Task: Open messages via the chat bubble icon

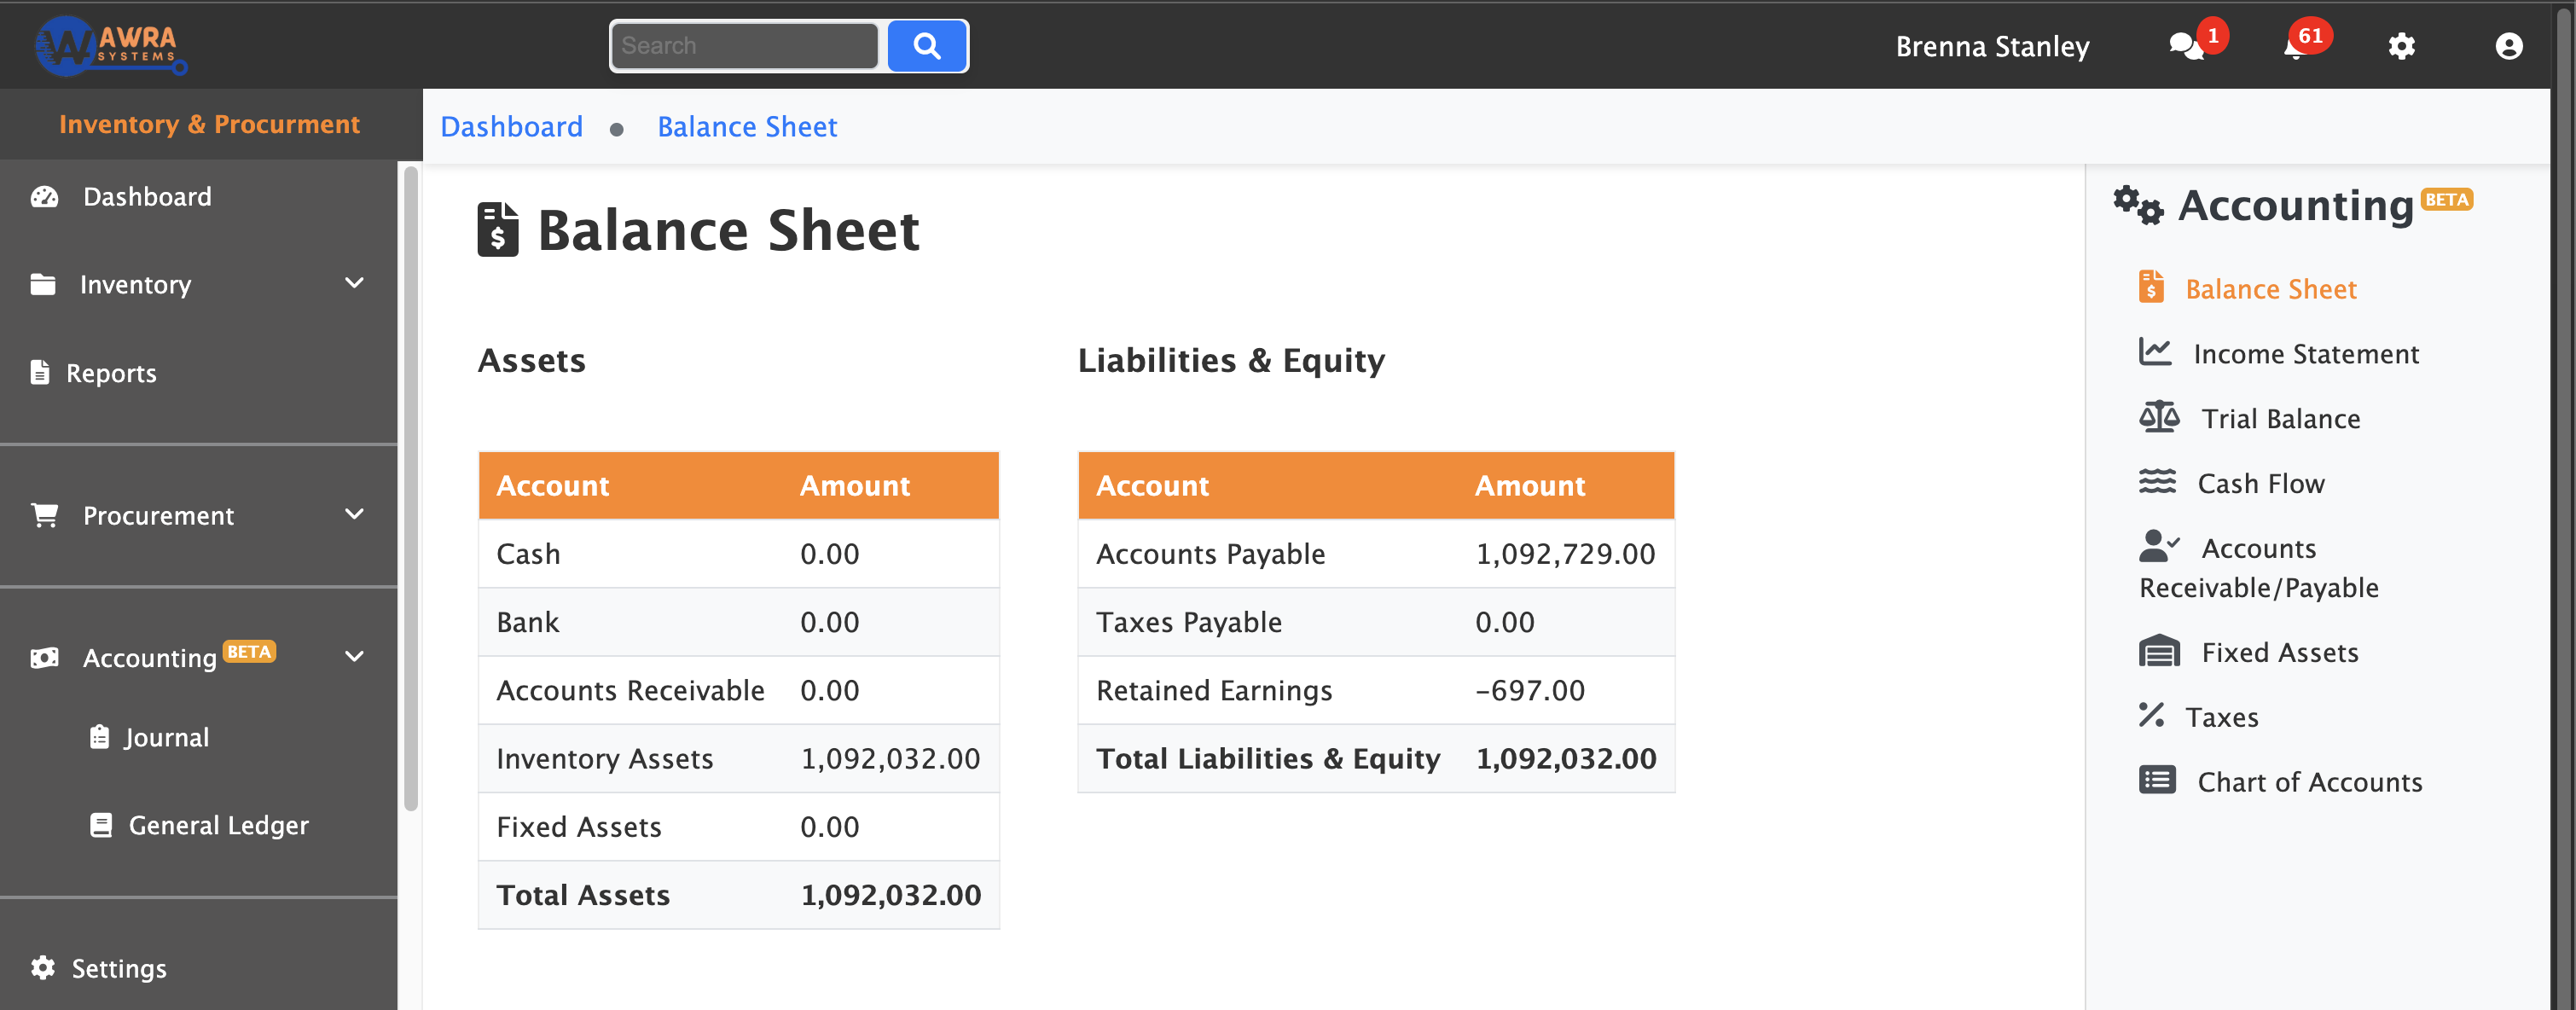Action: point(2186,46)
